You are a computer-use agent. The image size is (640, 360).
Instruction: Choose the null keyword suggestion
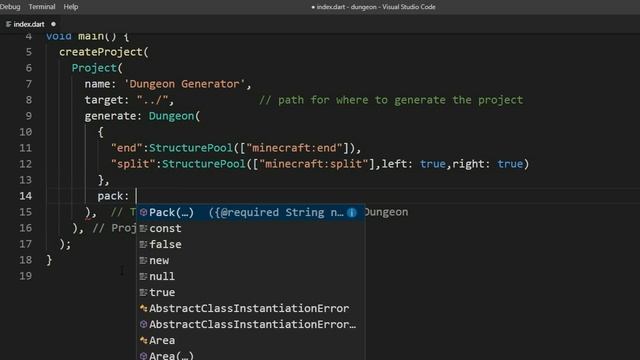point(250,276)
